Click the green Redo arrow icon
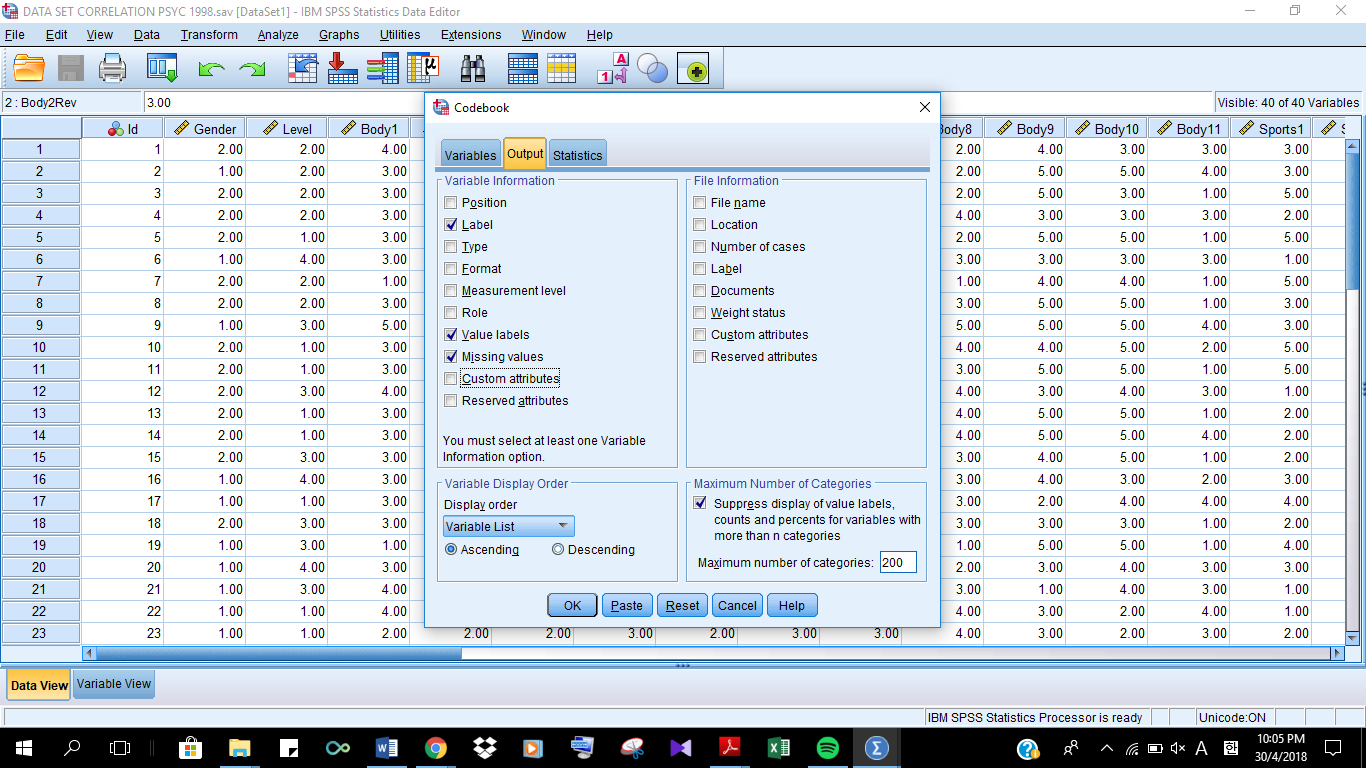The height and width of the screenshot is (768, 1366). (x=252, y=69)
